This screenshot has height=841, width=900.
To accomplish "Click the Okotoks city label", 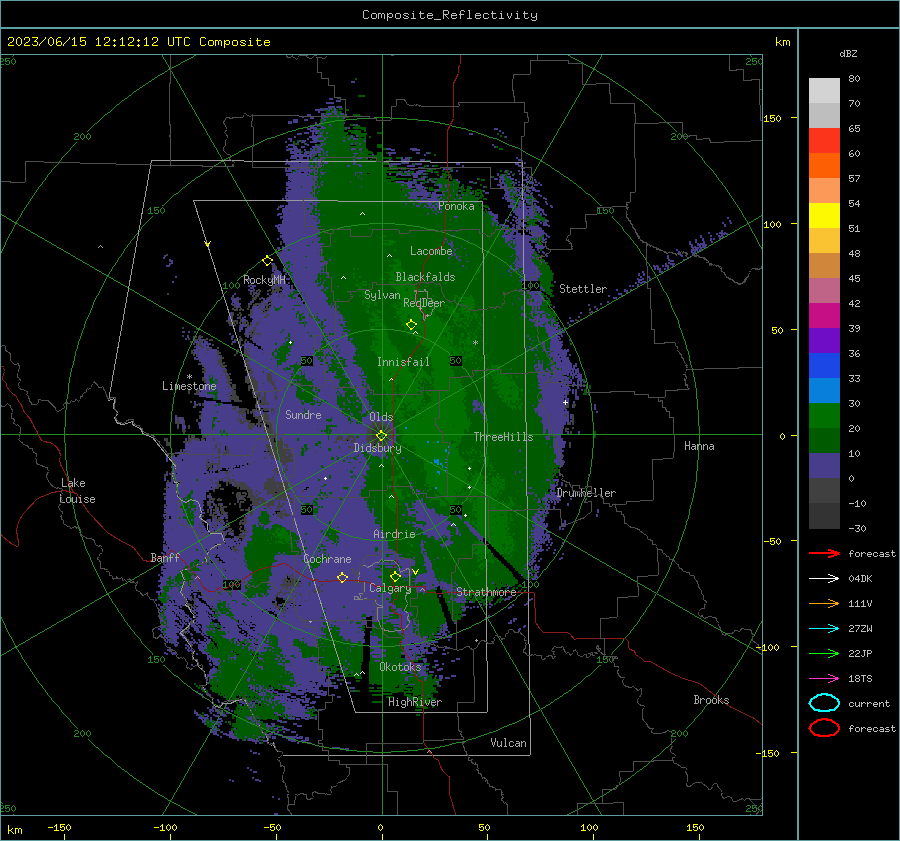I will click(x=400, y=667).
